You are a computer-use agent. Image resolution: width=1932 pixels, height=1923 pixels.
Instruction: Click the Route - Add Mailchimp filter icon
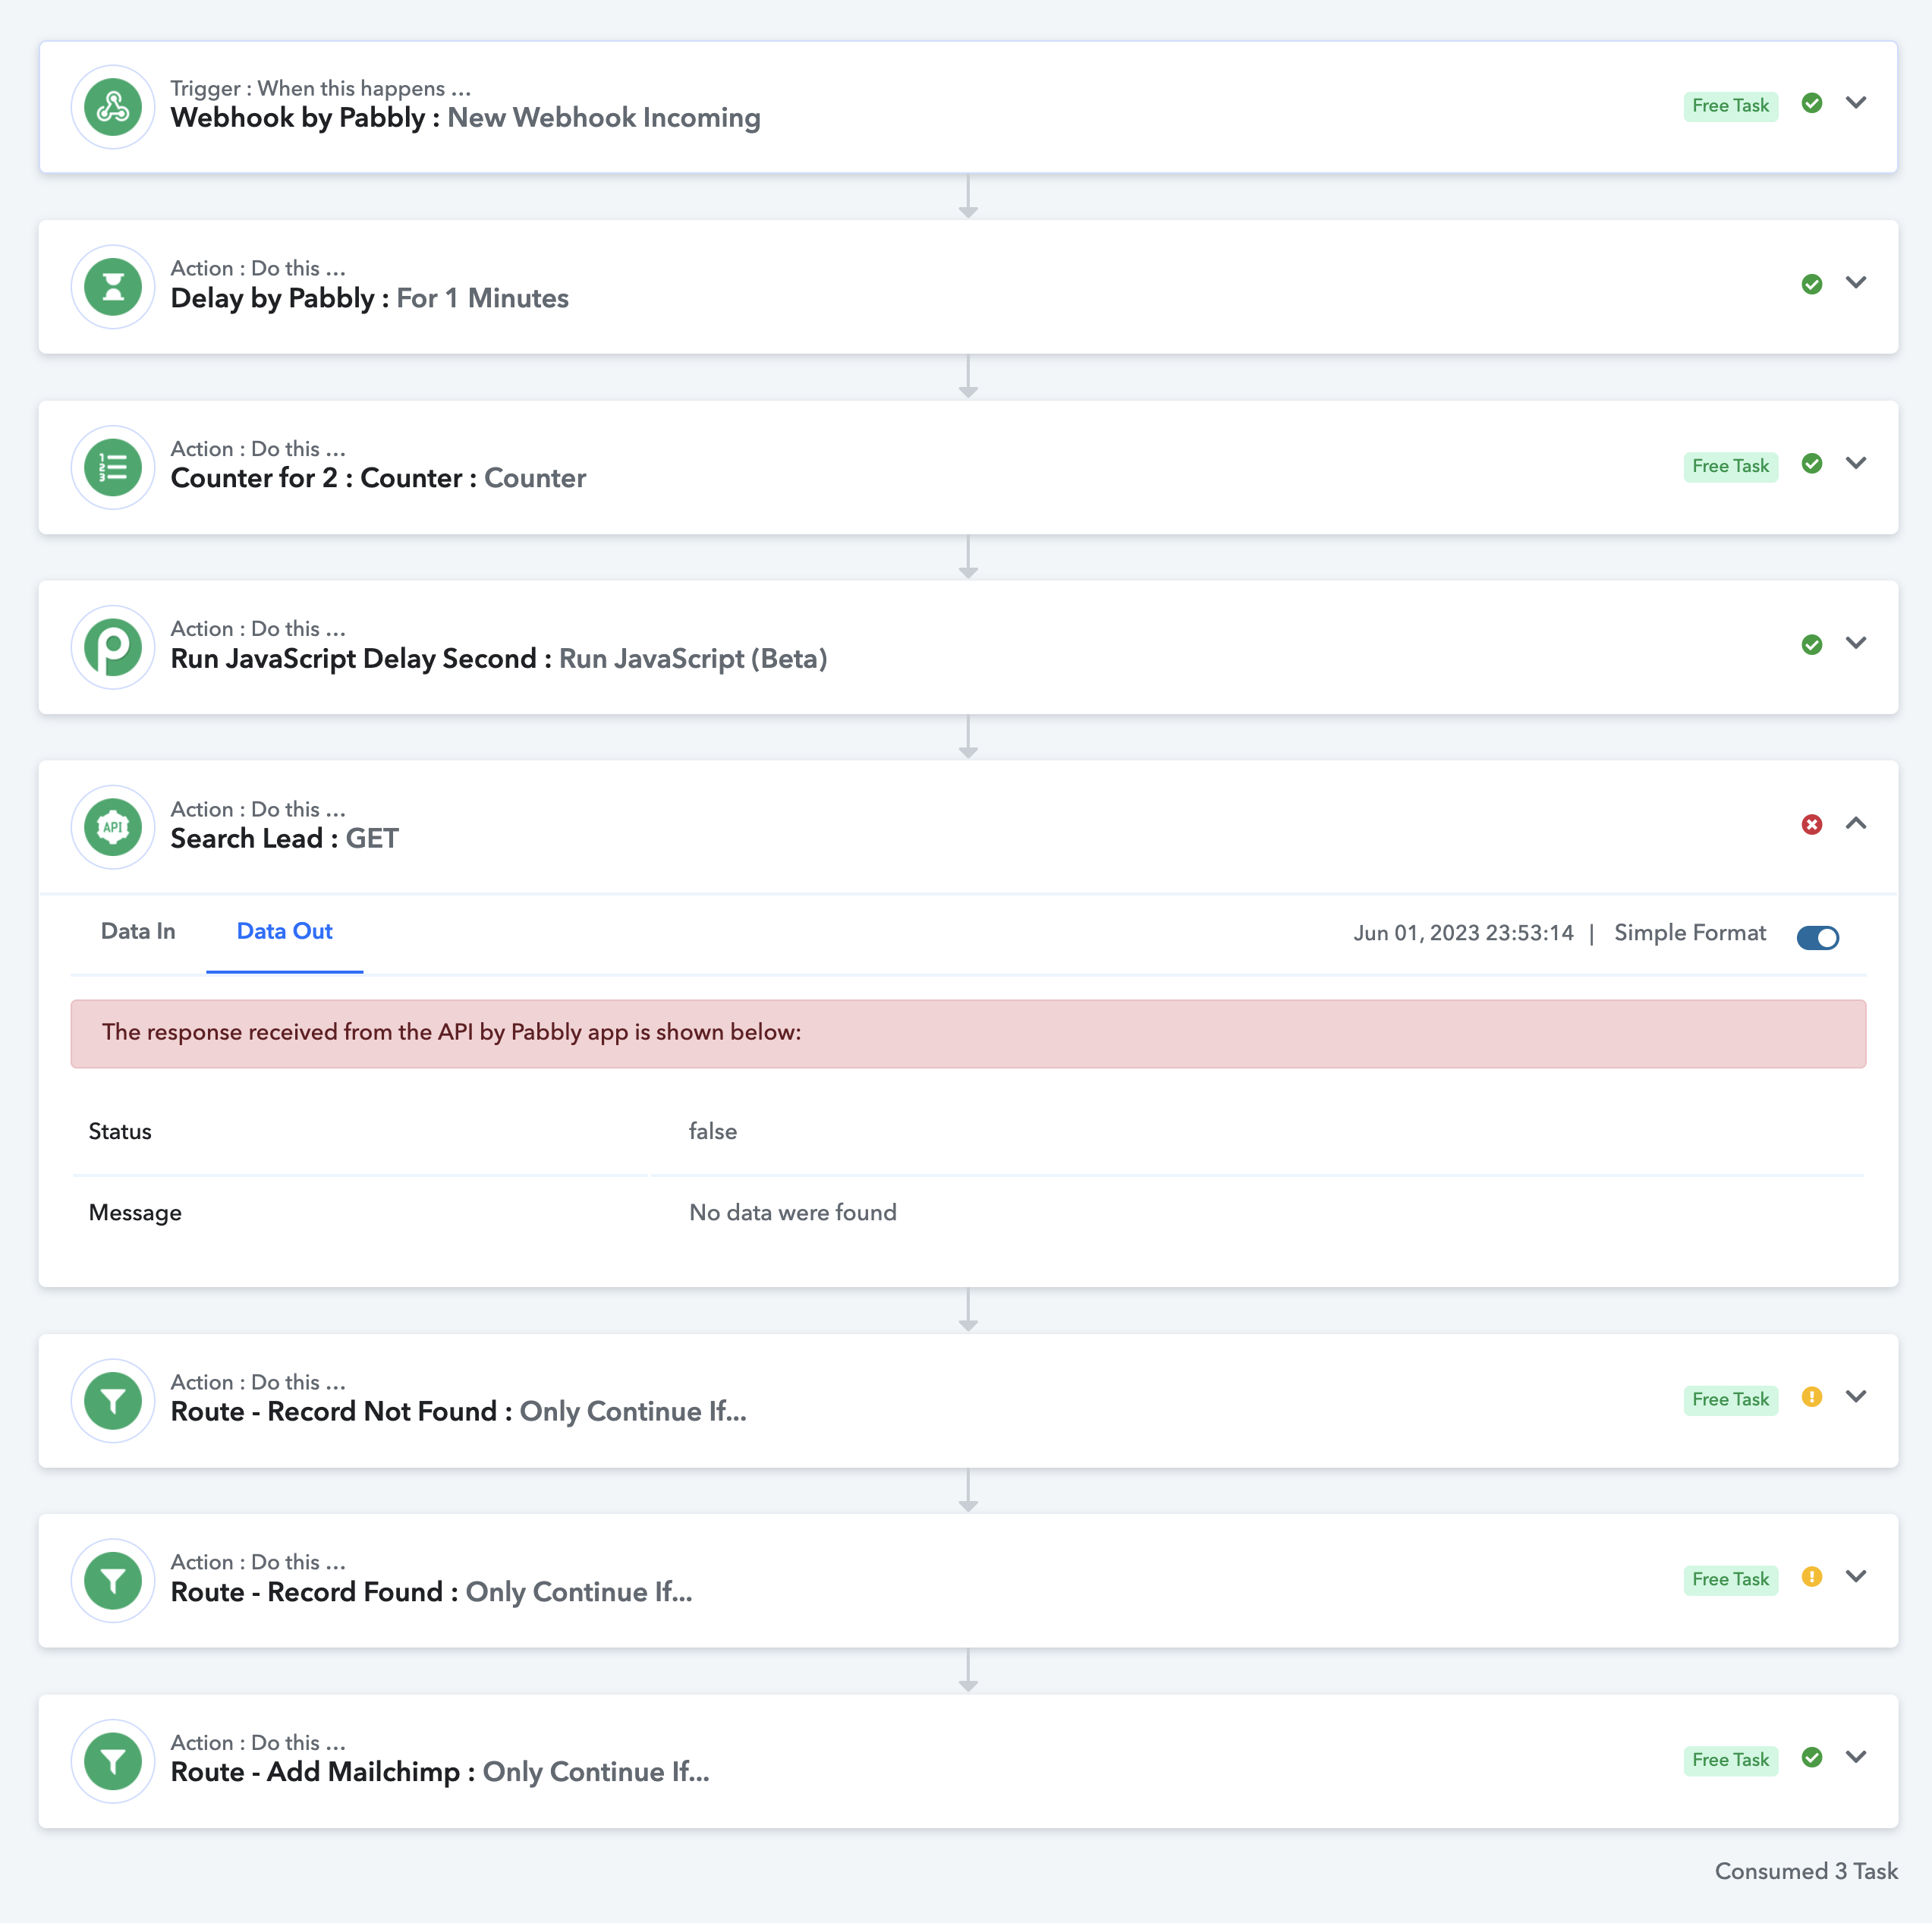(113, 1761)
